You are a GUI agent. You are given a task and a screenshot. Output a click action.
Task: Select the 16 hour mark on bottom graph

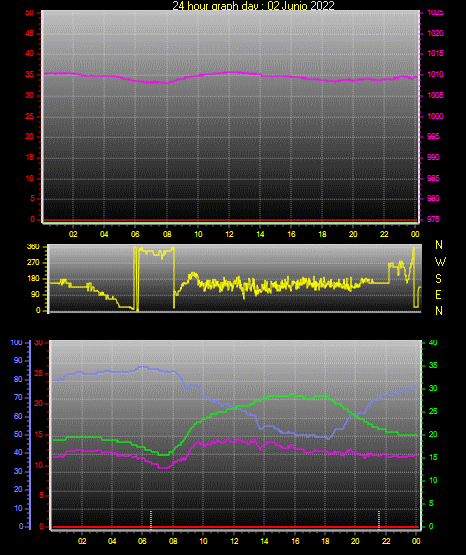295,541
